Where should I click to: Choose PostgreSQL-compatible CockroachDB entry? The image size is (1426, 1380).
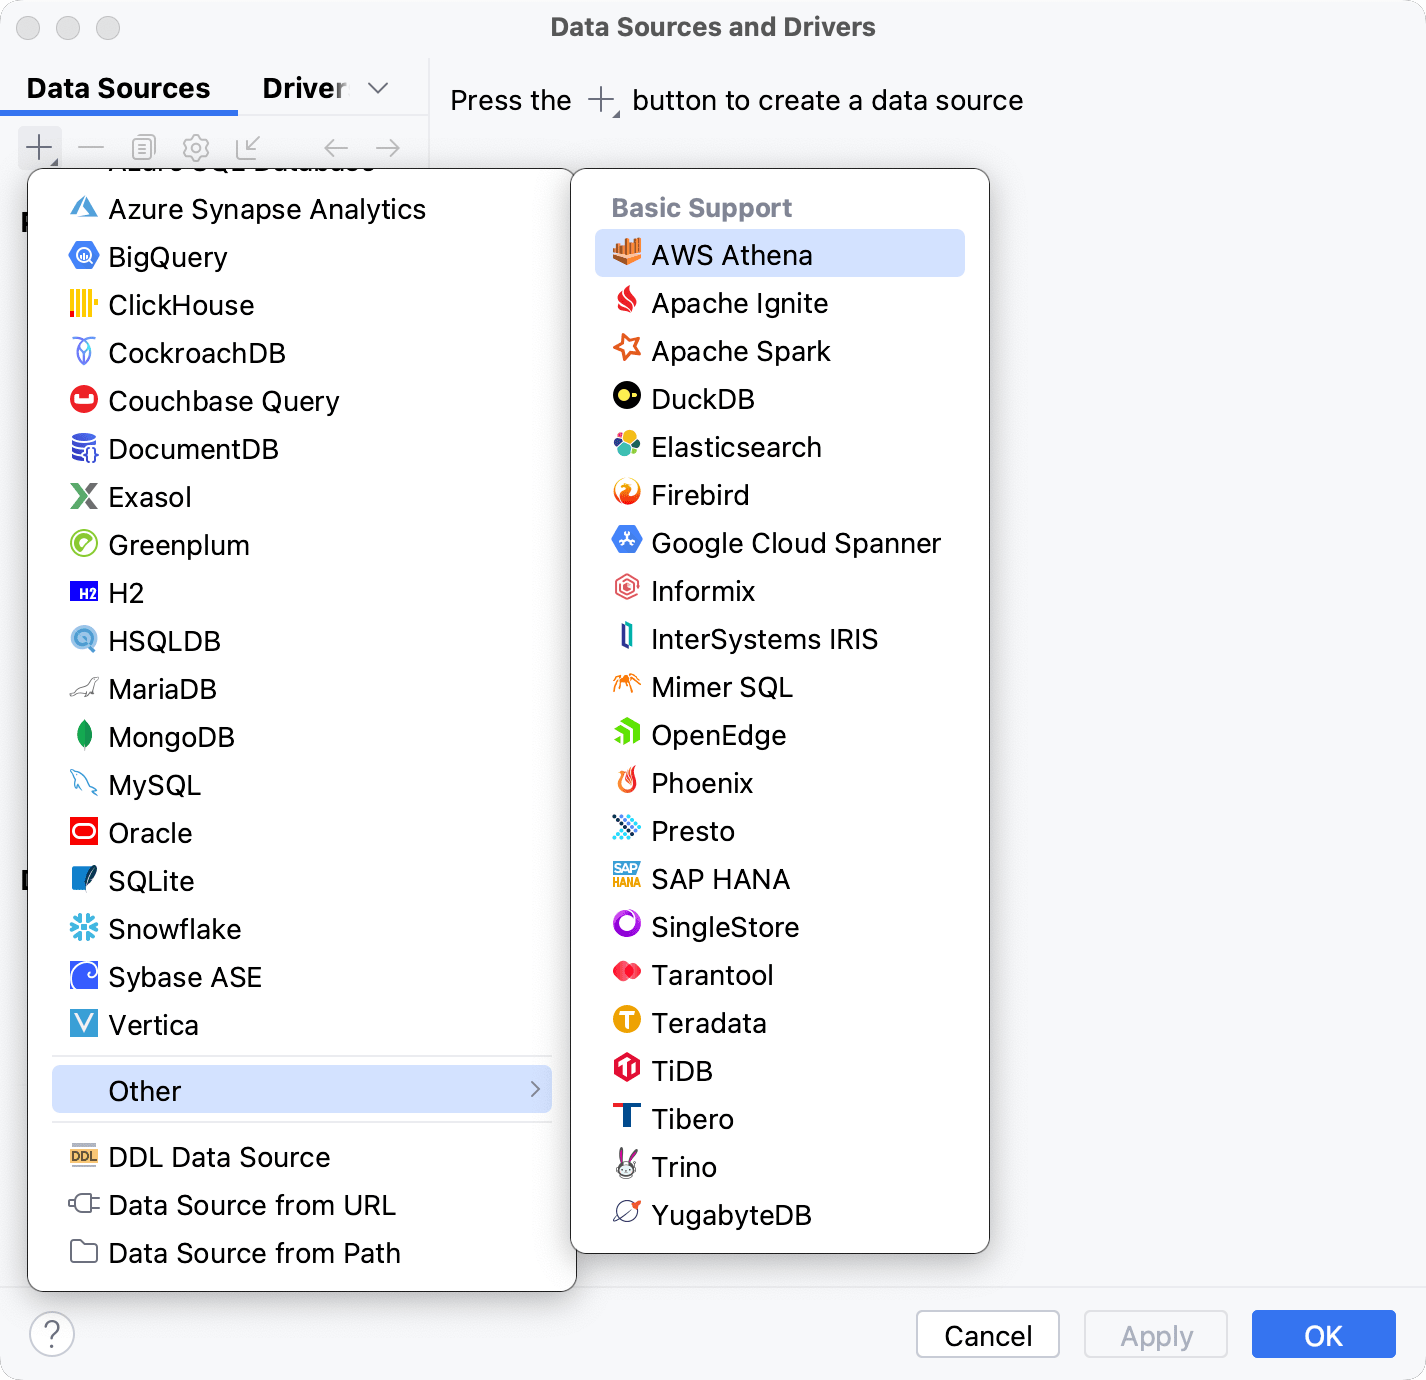(197, 353)
